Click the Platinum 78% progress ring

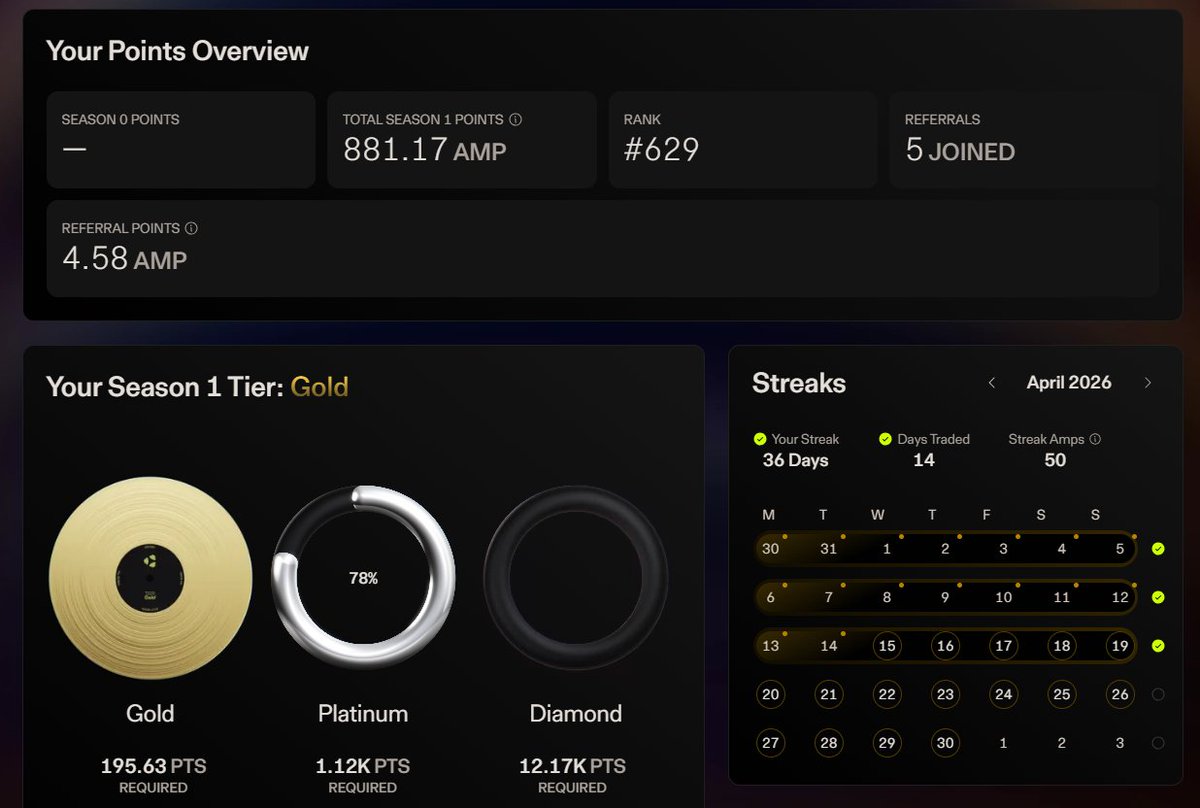click(x=363, y=578)
